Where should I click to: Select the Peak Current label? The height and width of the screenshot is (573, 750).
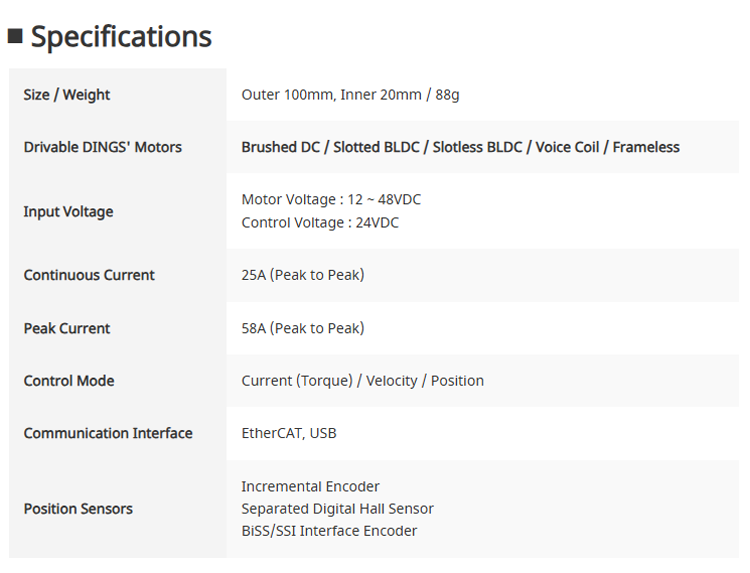pyautogui.click(x=67, y=329)
